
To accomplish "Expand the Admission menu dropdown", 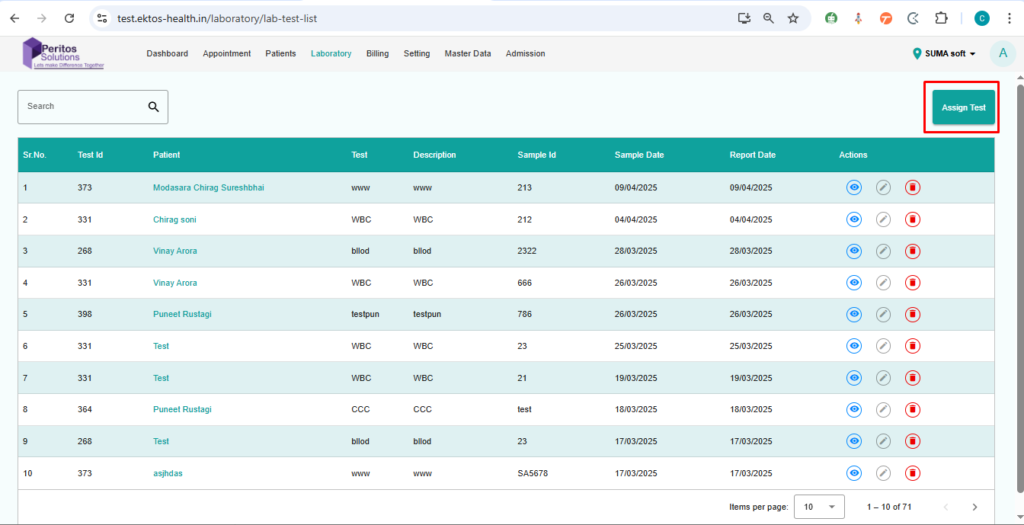I will (525, 54).
